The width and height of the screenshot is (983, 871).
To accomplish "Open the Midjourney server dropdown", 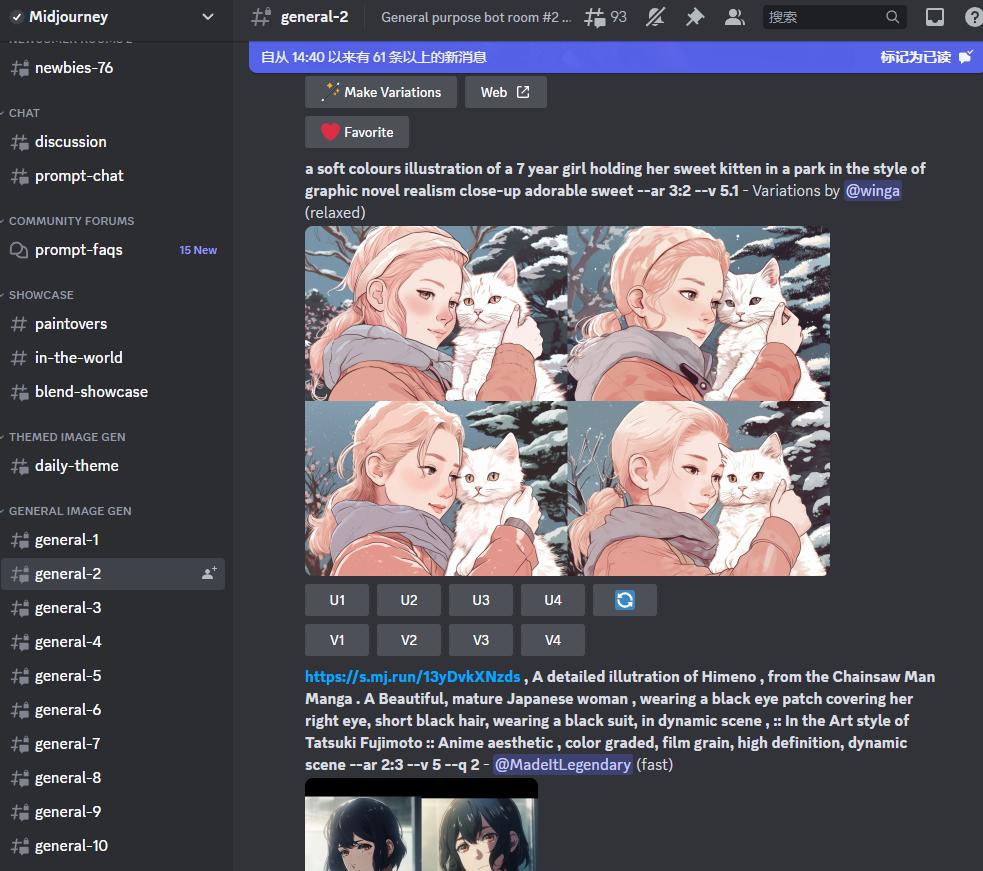I will [x=110, y=17].
